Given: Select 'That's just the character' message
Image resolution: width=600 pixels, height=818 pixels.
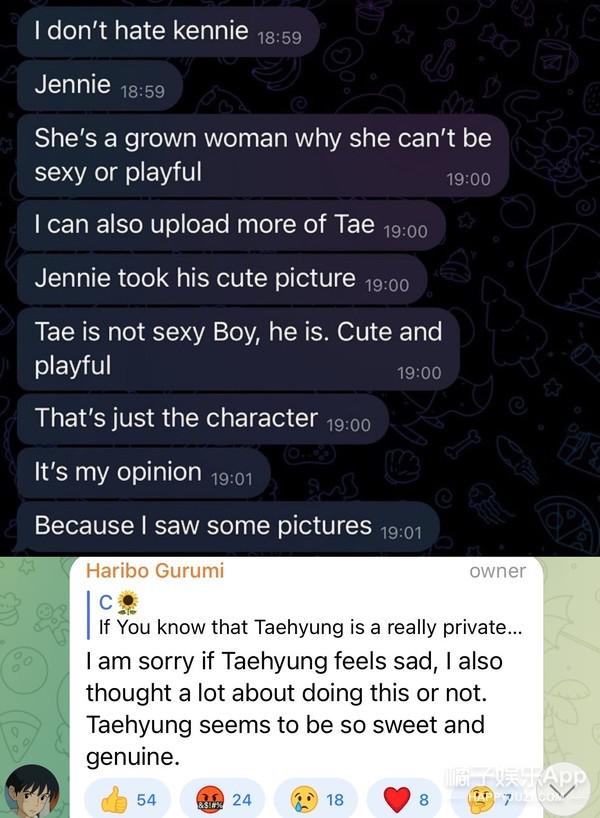Looking at the screenshot, I should click(202, 419).
